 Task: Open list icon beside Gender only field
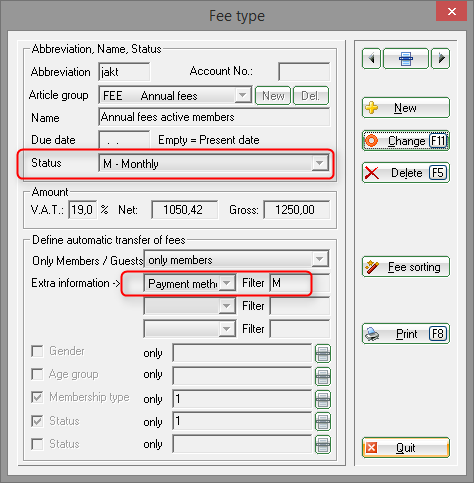tap(323, 353)
